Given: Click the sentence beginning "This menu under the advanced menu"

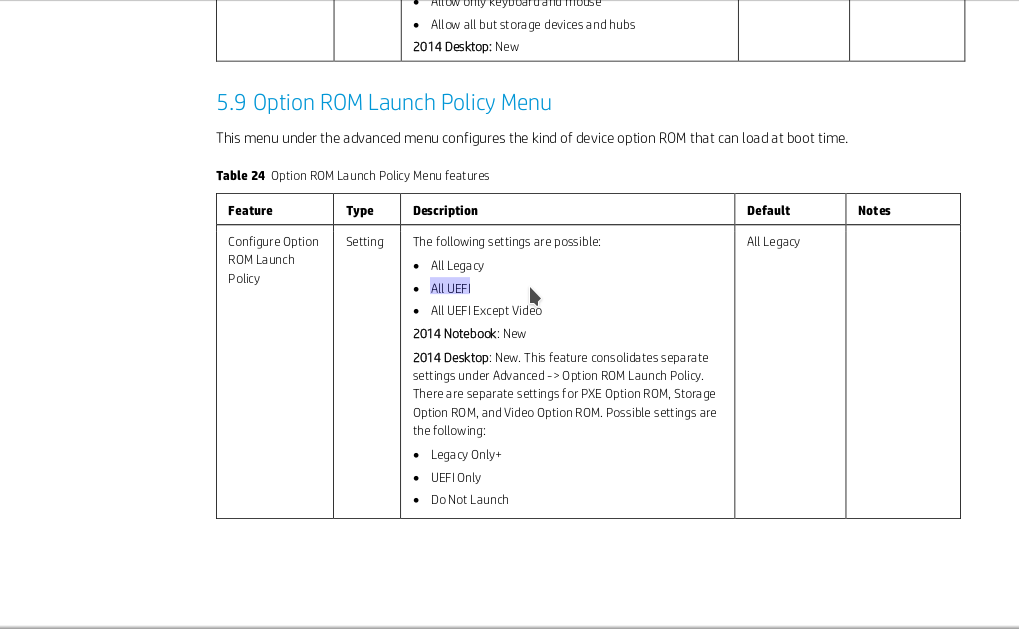Looking at the screenshot, I should point(532,138).
